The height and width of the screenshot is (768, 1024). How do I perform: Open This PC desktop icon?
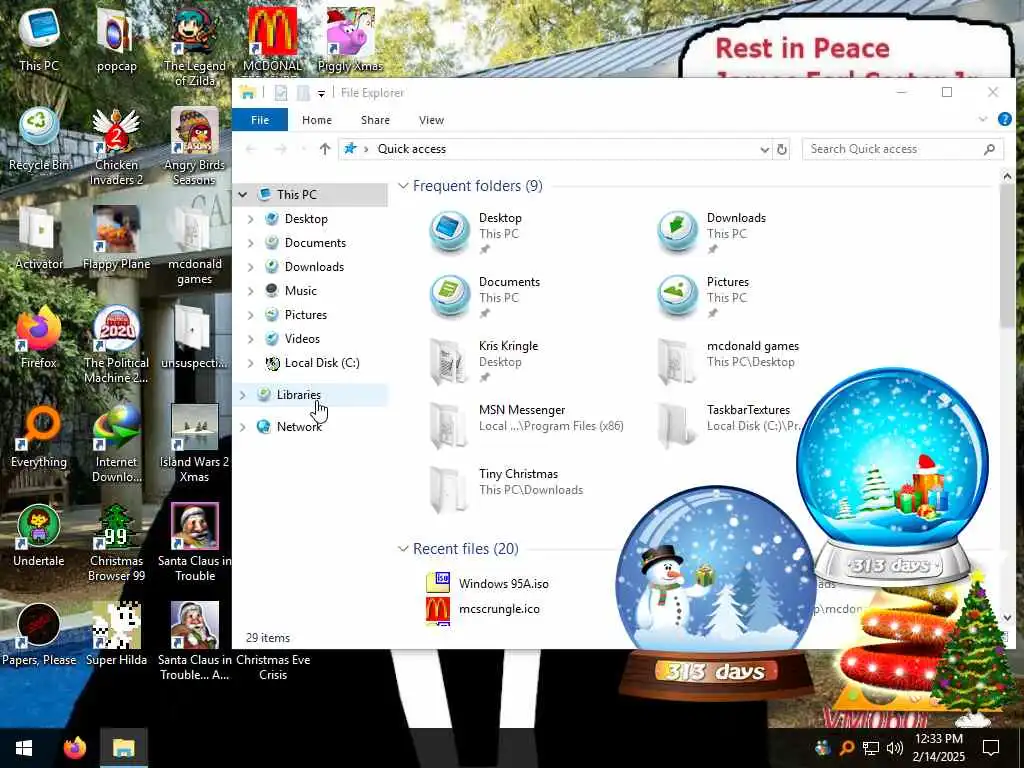(x=39, y=40)
